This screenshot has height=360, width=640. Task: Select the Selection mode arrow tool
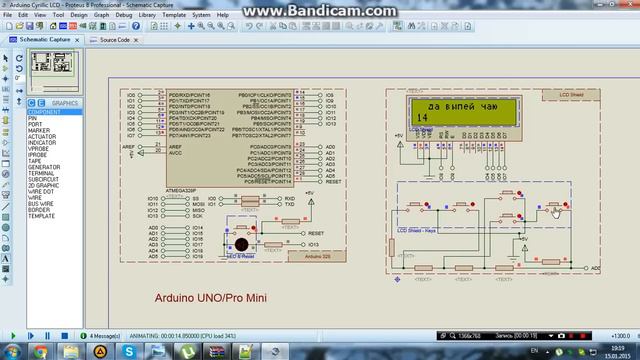[5, 58]
